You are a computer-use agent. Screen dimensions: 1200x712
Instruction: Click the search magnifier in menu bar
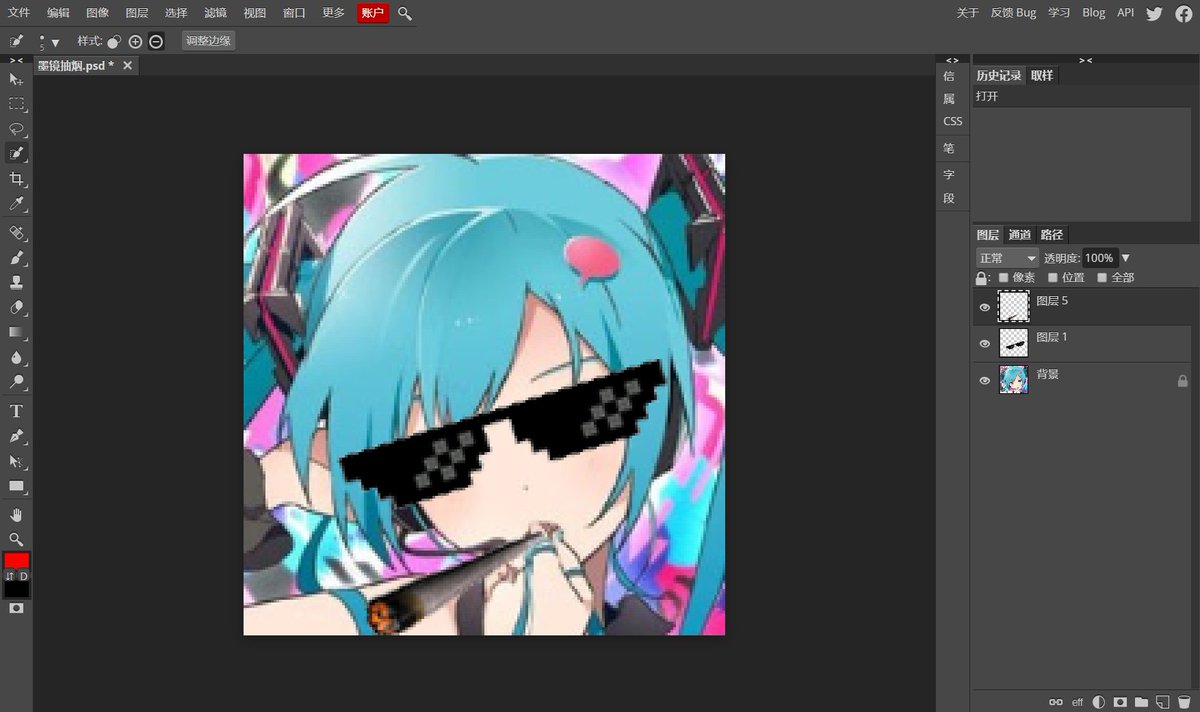[405, 13]
